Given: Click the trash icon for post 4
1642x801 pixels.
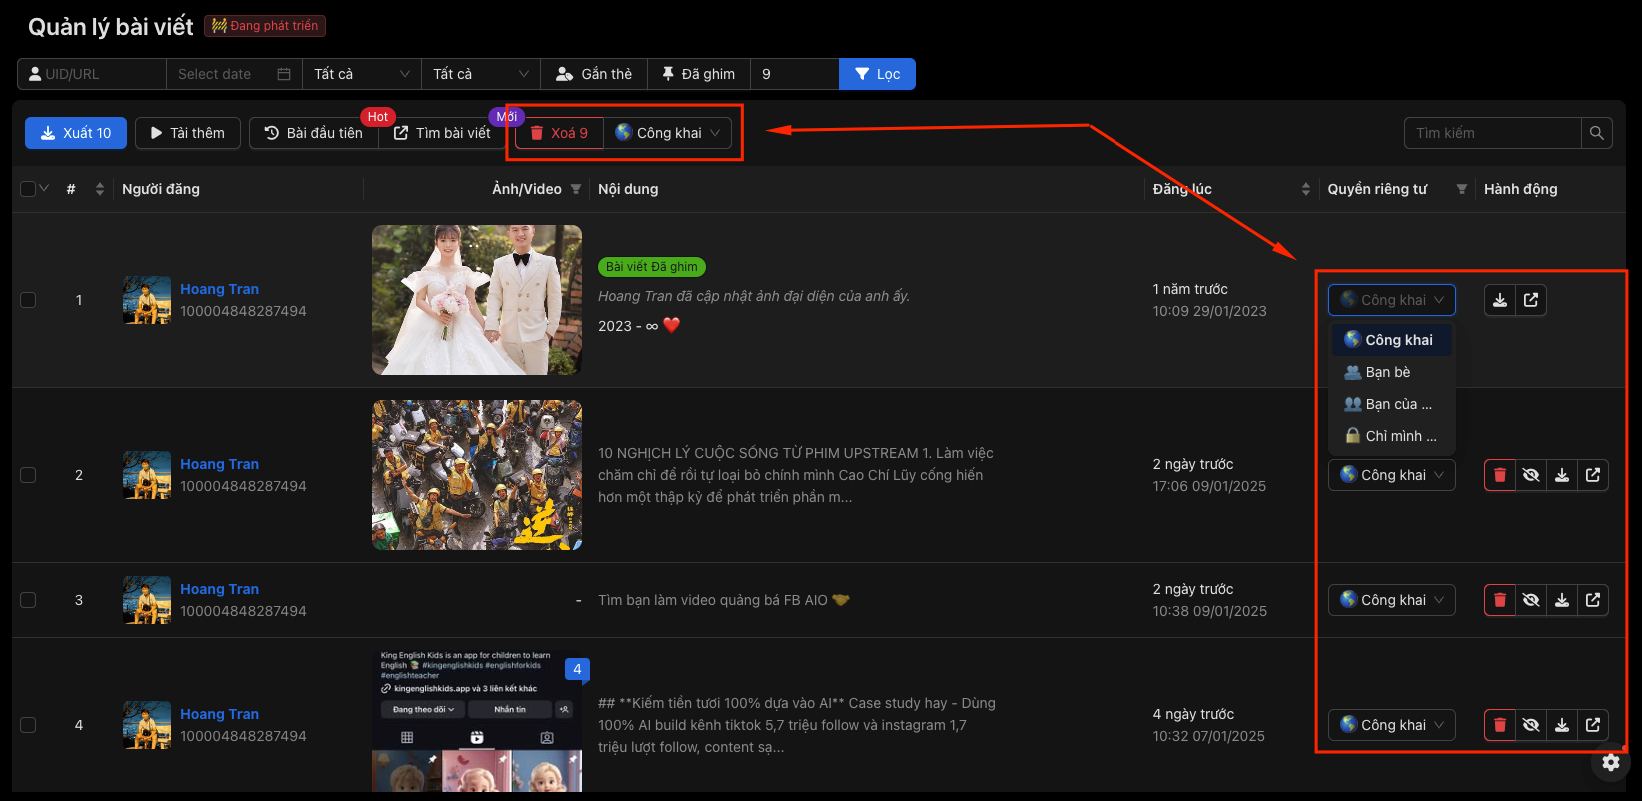Looking at the screenshot, I should pyautogui.click(x=1499, y=725).
